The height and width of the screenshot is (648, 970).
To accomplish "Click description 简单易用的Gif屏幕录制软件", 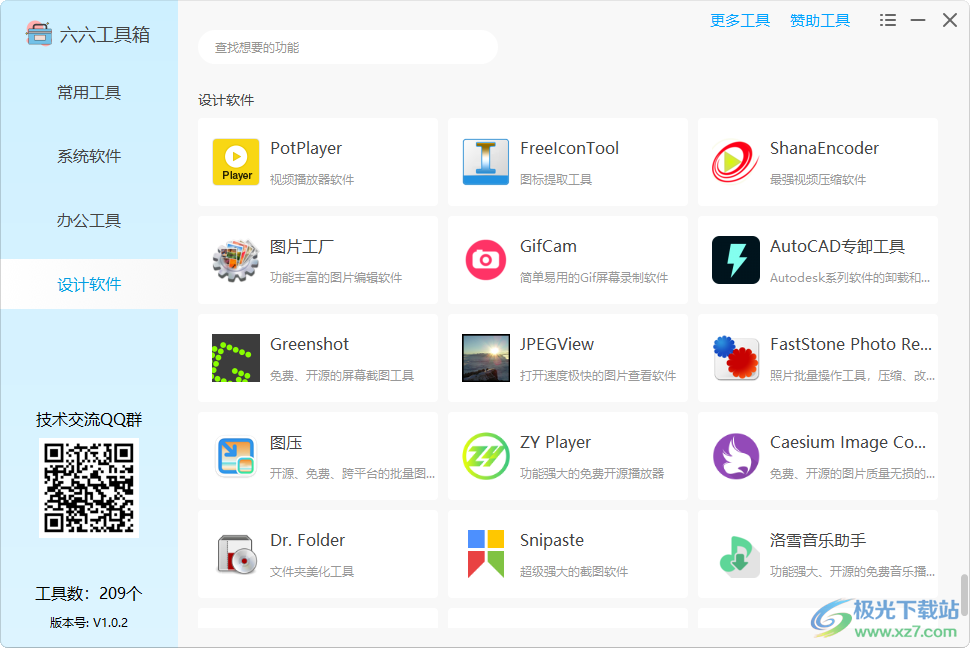I will coord(594,277).
